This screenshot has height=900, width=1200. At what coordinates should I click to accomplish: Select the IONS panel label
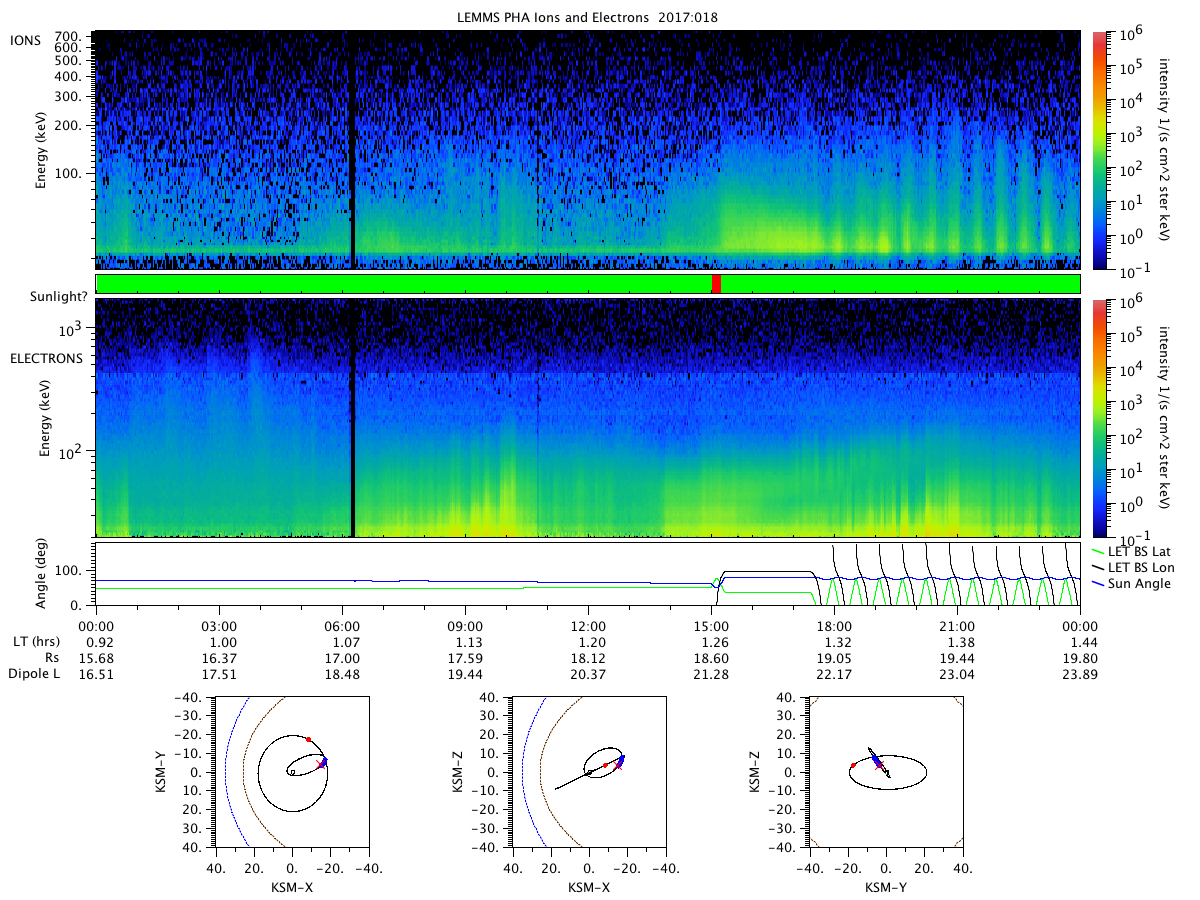point(25,40)
